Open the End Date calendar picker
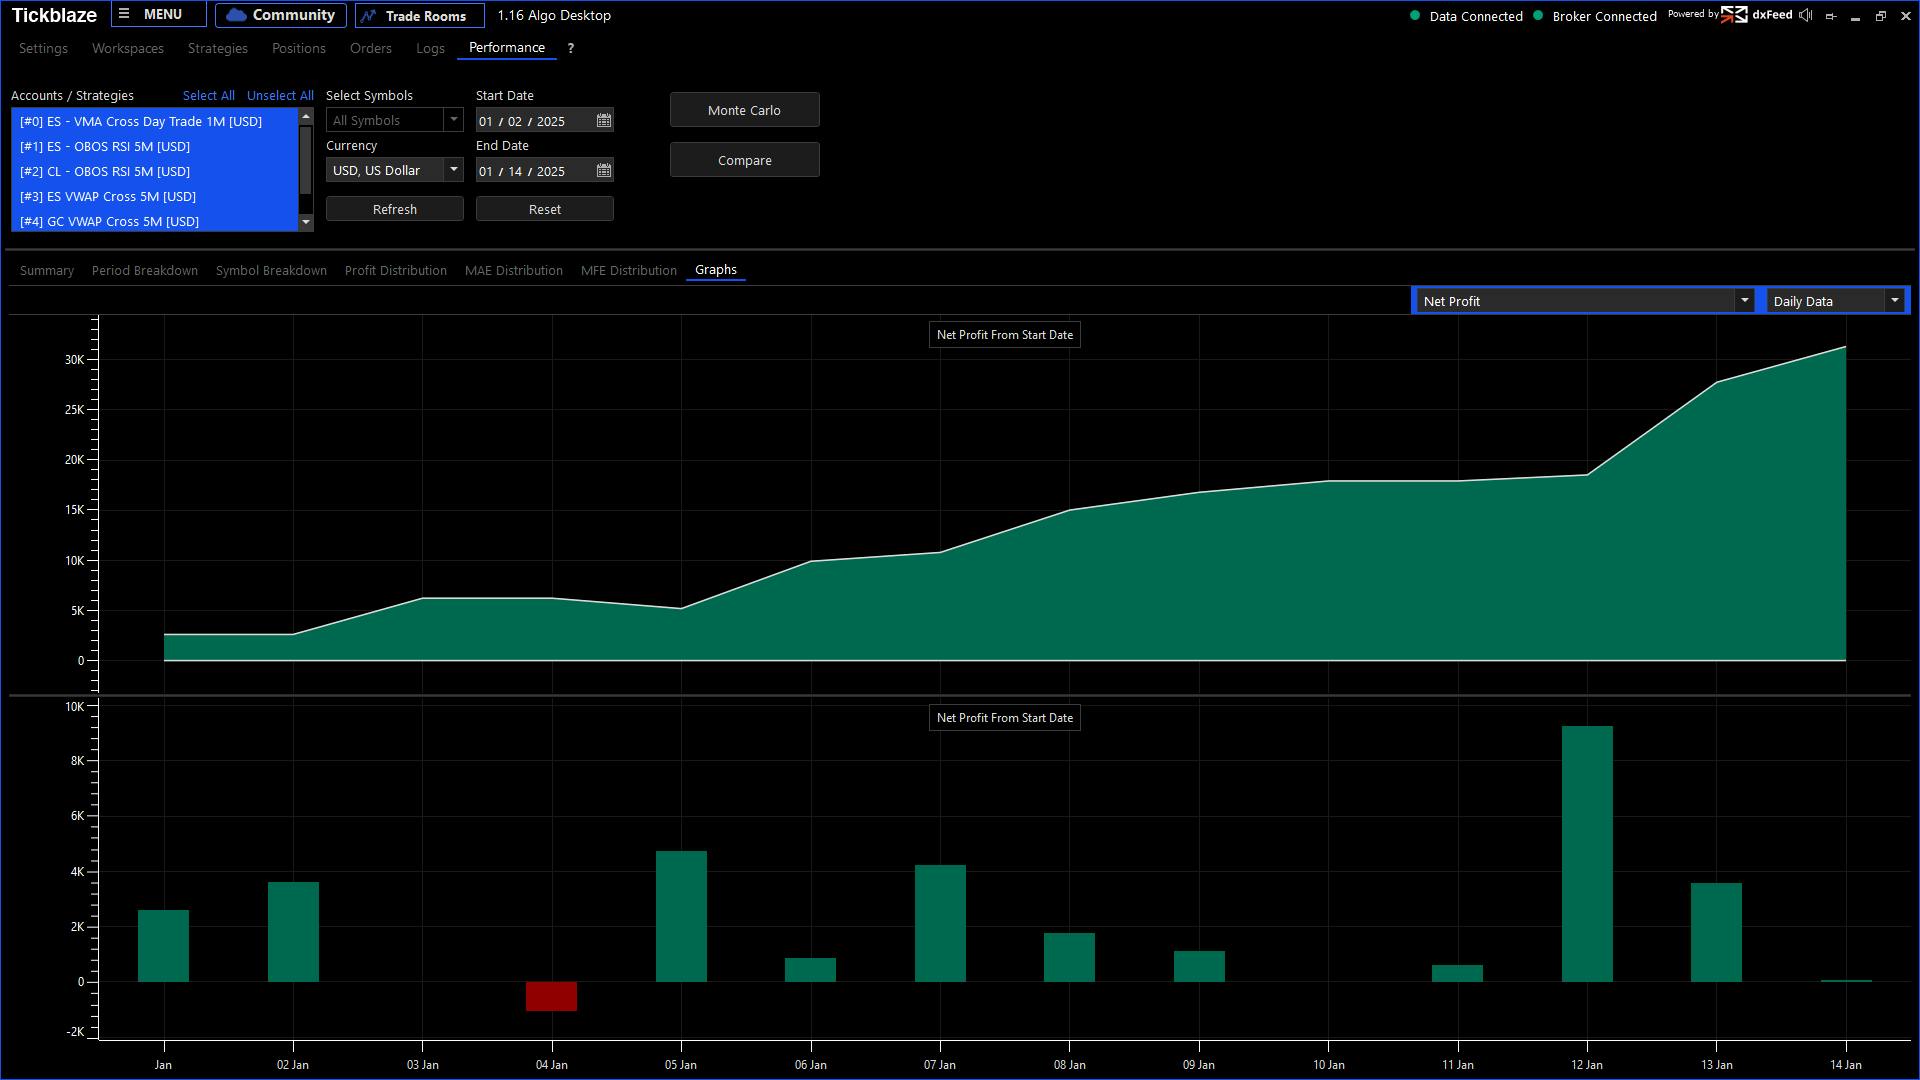 pyautogui.click(x=604, y=171)
